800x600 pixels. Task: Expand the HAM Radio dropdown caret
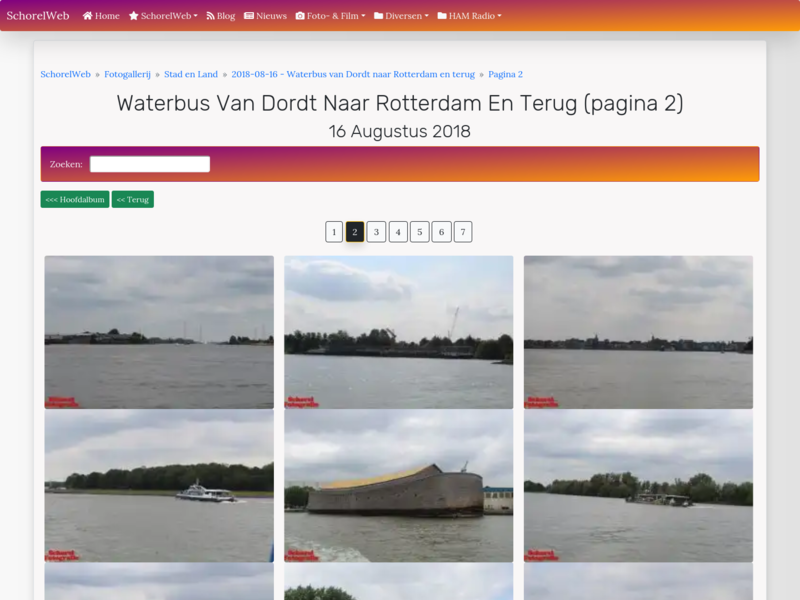click(x=499, y=16)
